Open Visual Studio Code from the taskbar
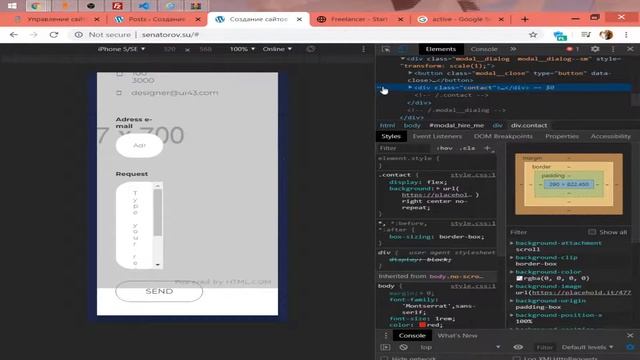 pyautogui.click(x=144, y=6)
